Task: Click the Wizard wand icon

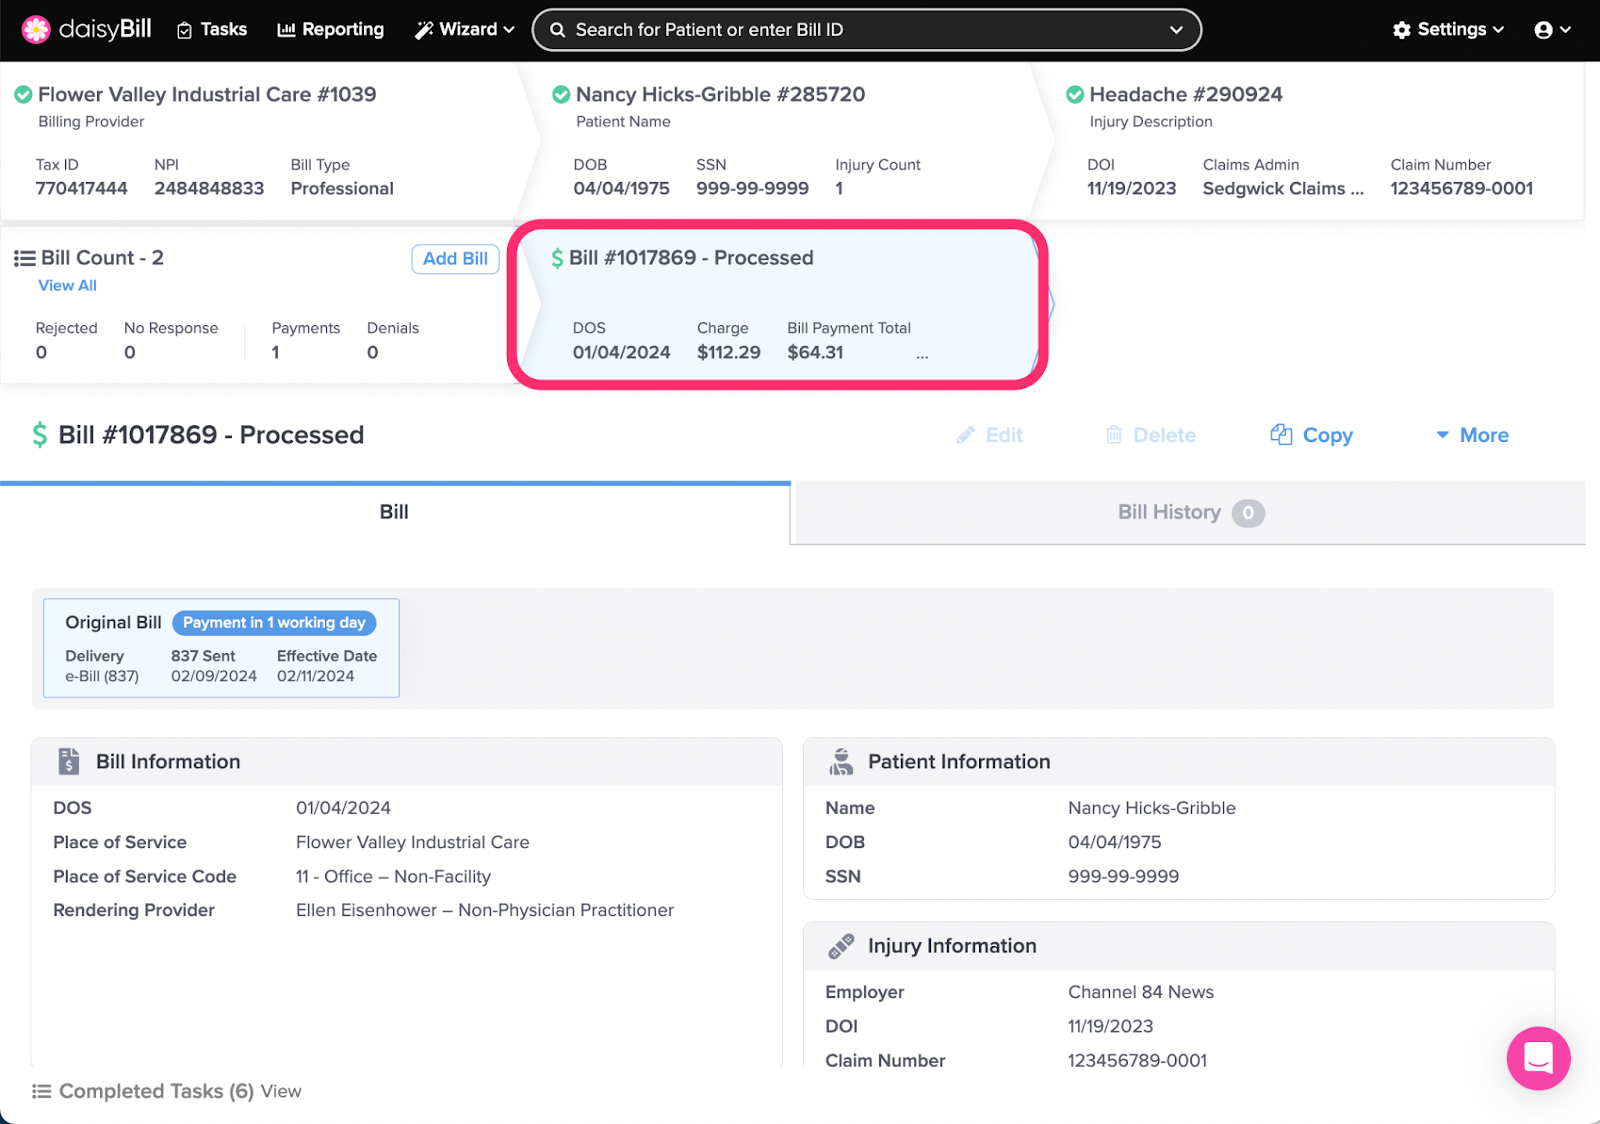Action: (x=424, y=30)
